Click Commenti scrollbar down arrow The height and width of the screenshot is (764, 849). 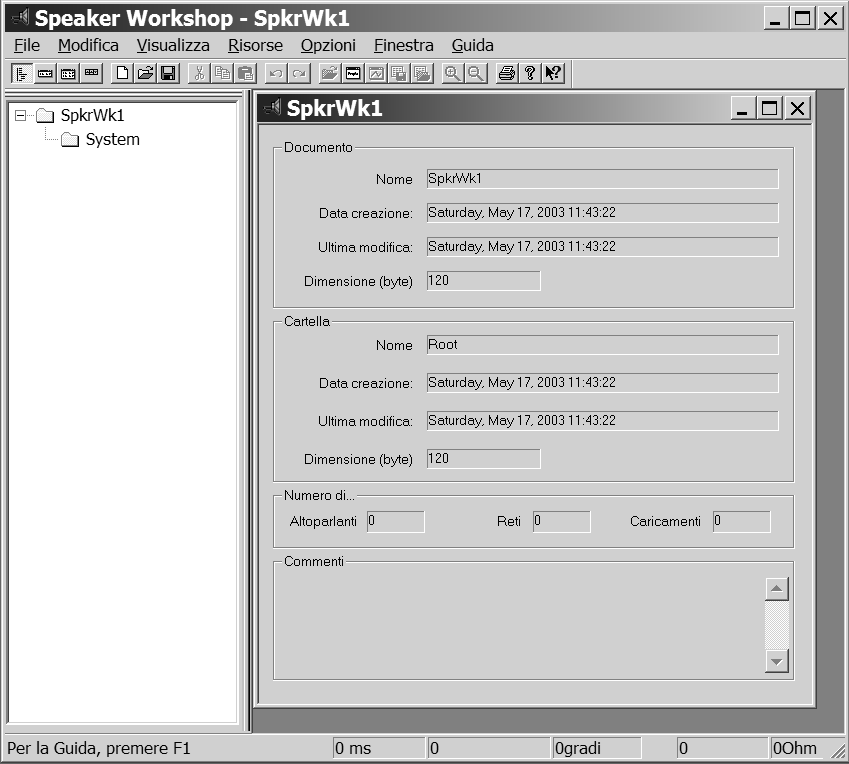click(x=776, y=661)
